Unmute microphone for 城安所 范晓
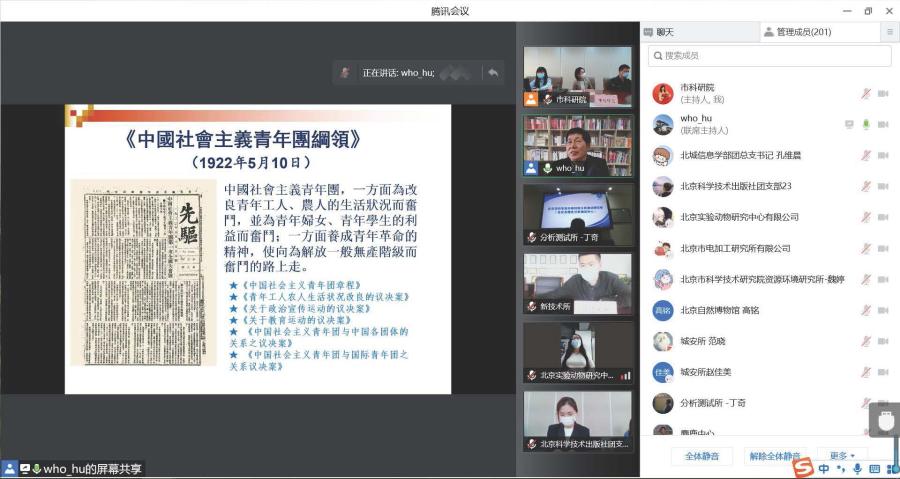Viewport: 900px width, 479px height. pos(866,341)
